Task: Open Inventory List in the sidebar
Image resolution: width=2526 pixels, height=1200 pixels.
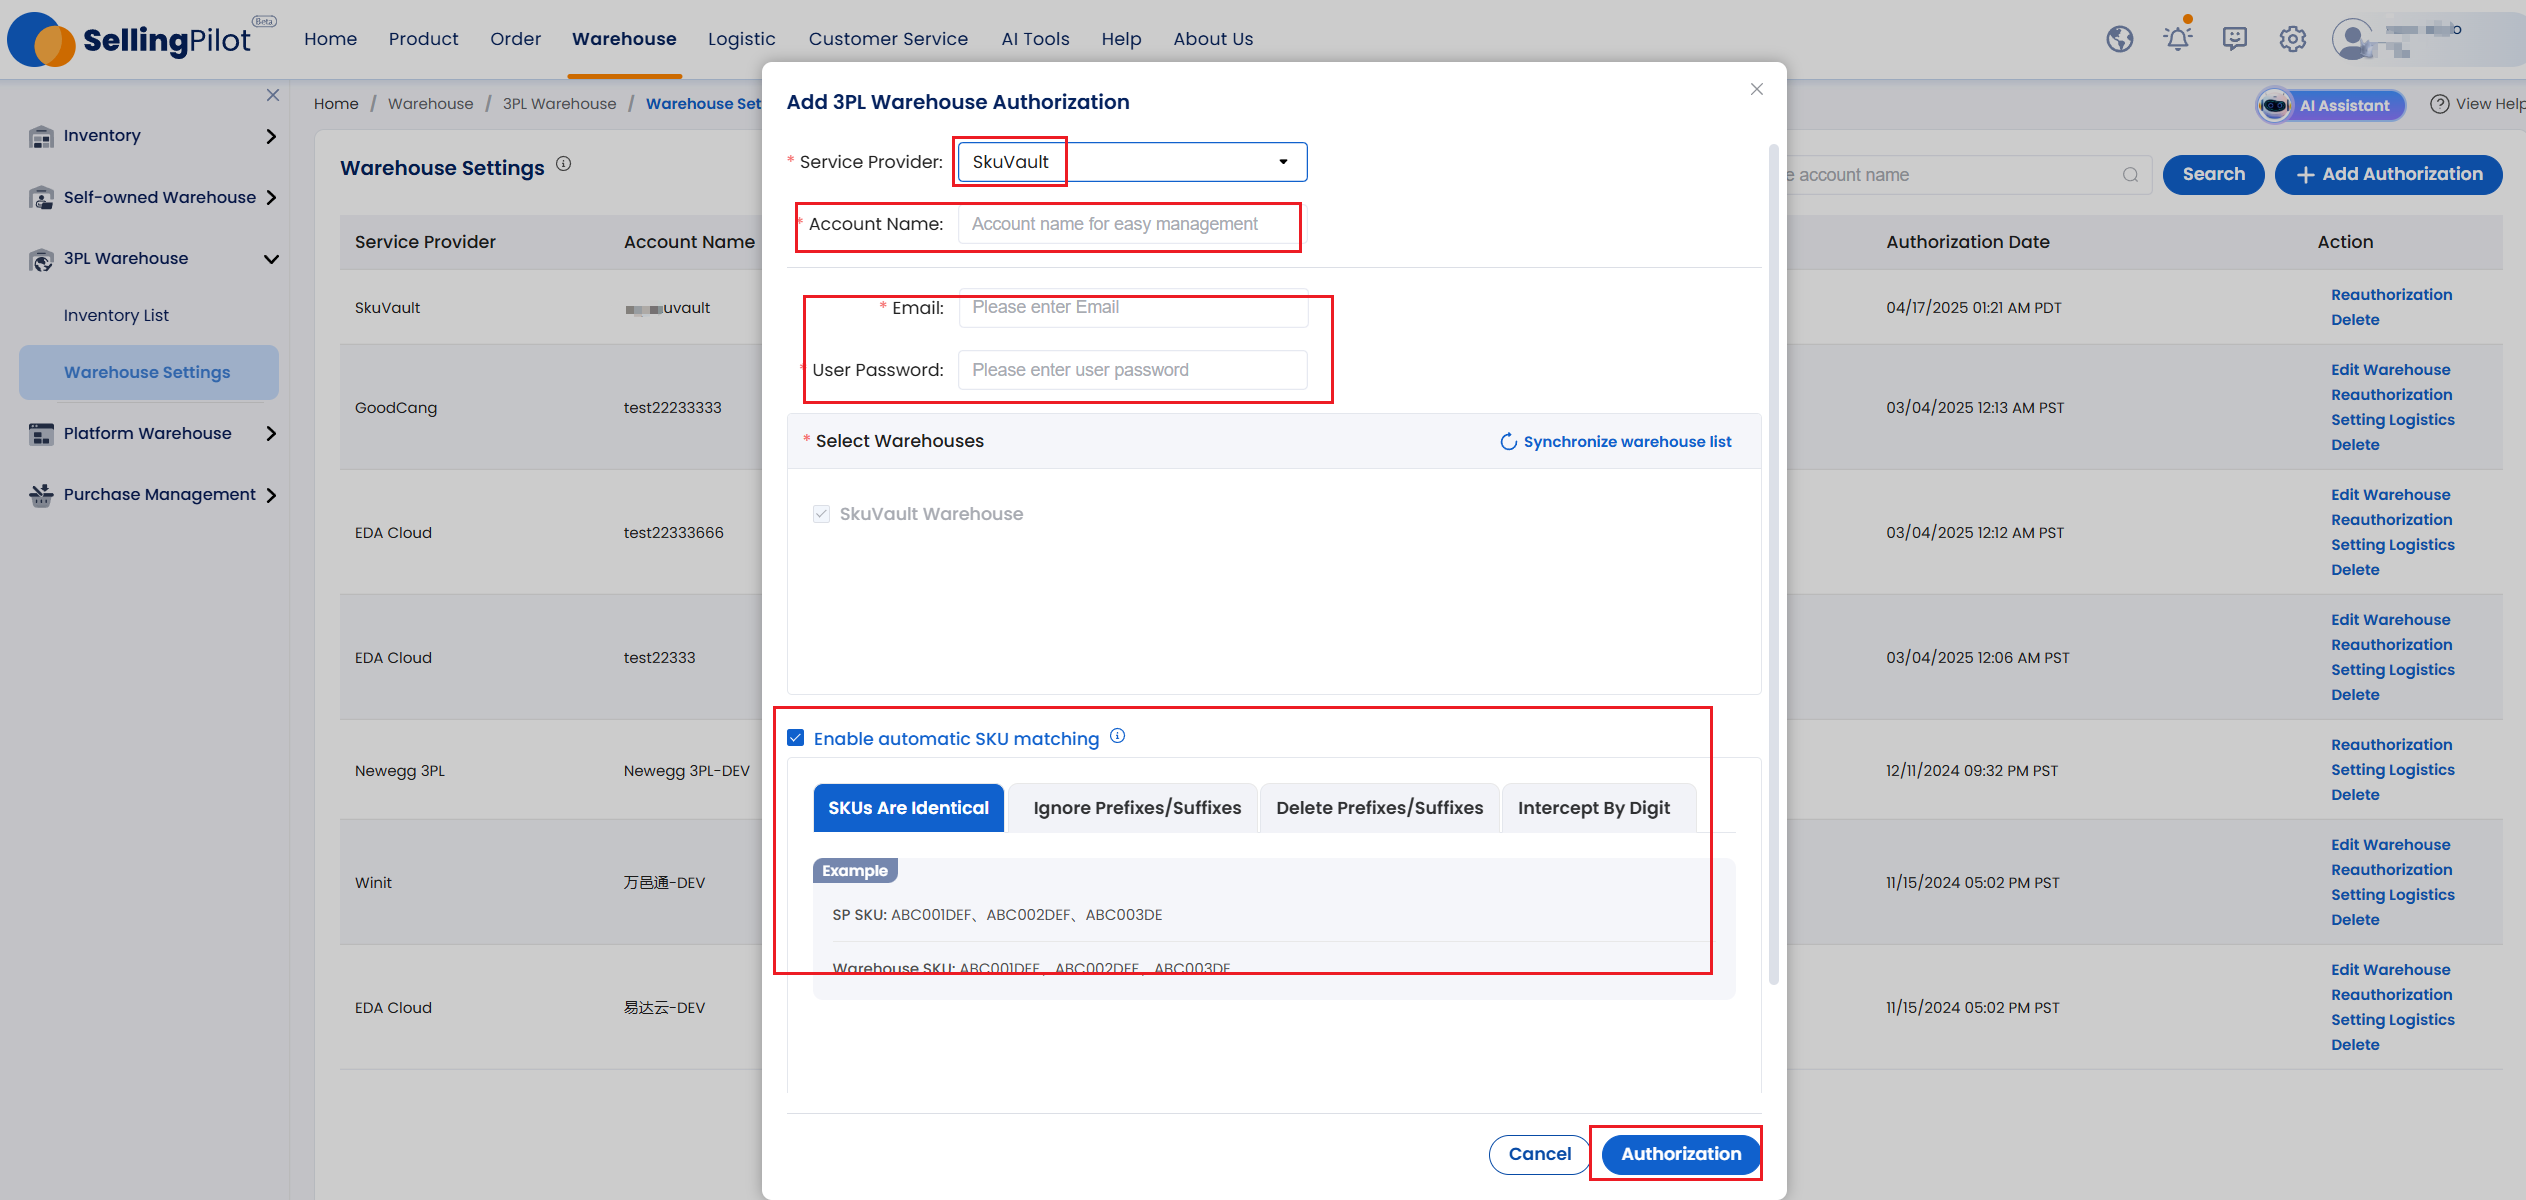Action: [116, 316]
